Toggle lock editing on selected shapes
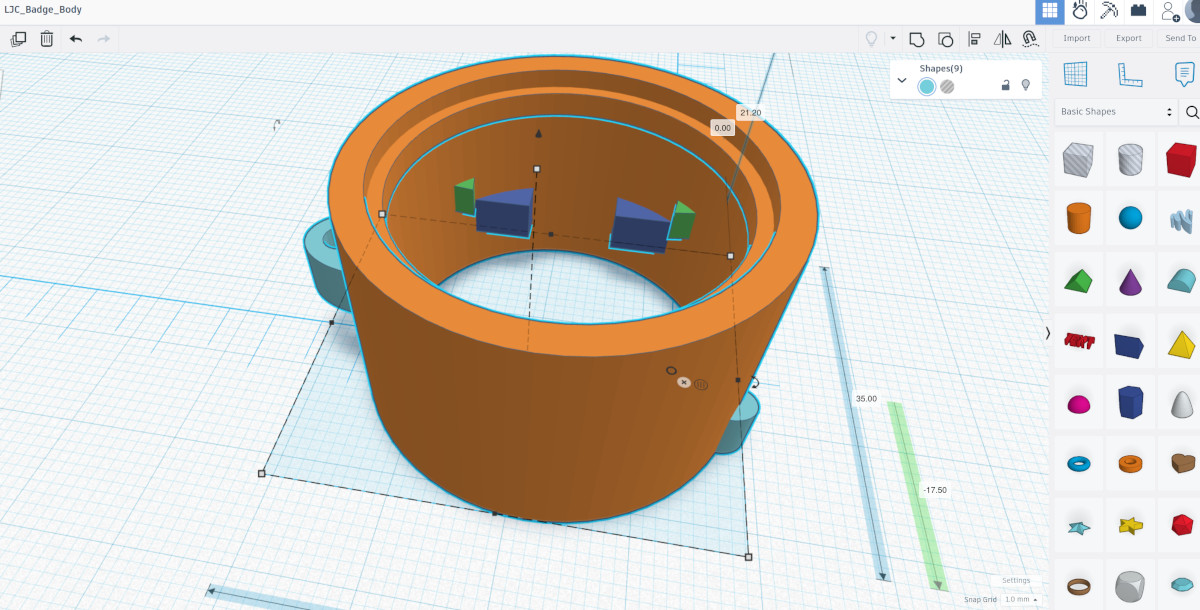This screenshot has height=610, width=1200. pyautogui.click(x=1005, y=86)
